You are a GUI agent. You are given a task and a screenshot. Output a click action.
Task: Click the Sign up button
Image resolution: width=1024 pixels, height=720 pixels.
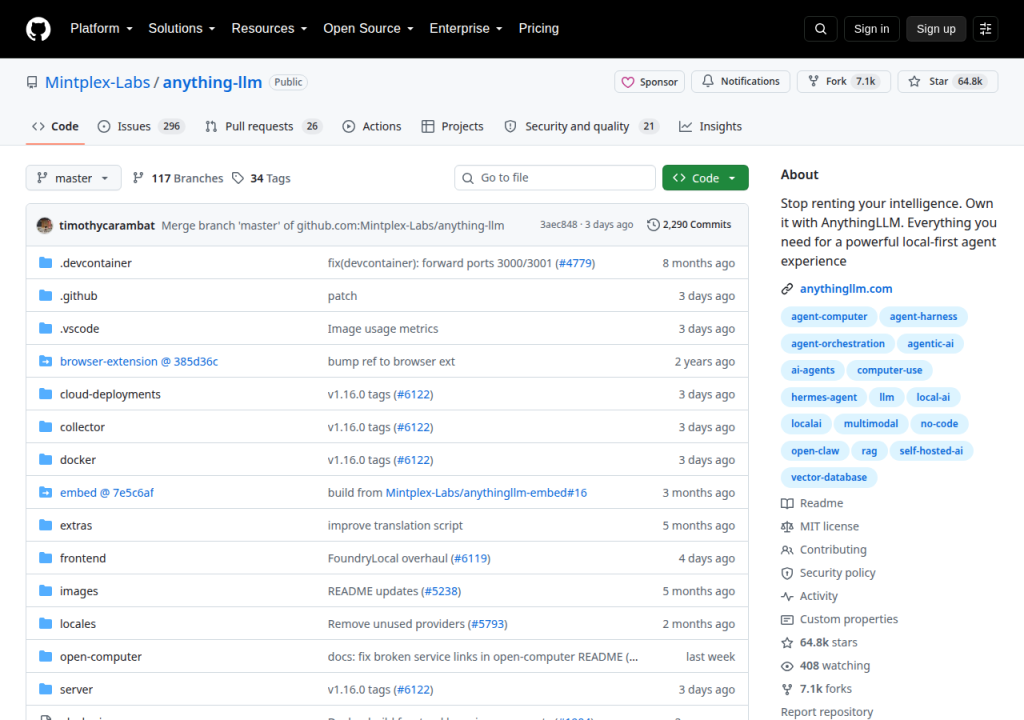[x=936, y=29]
